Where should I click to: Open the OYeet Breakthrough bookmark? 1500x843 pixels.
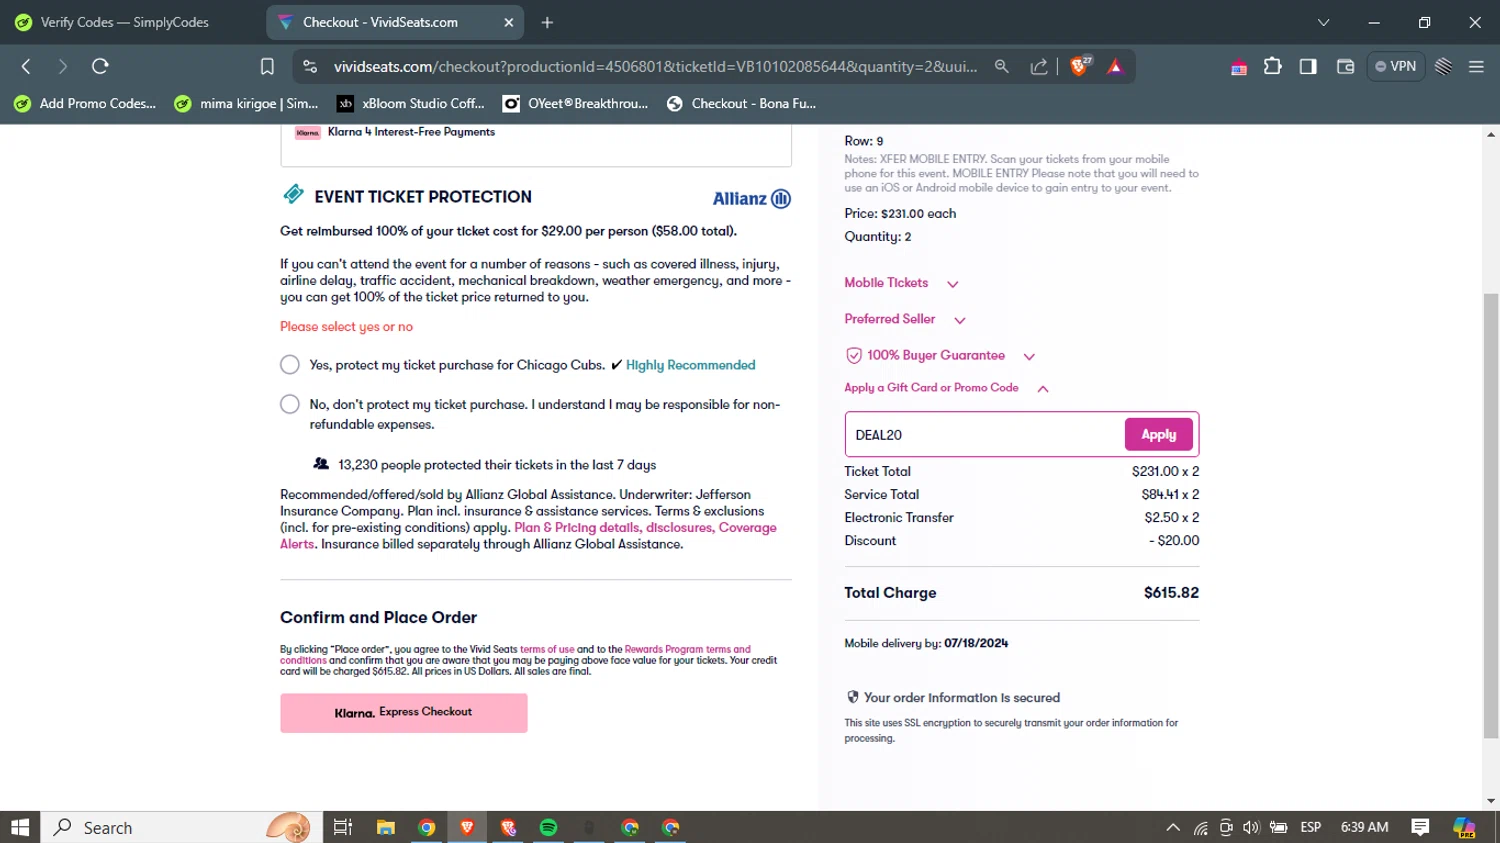575,103
